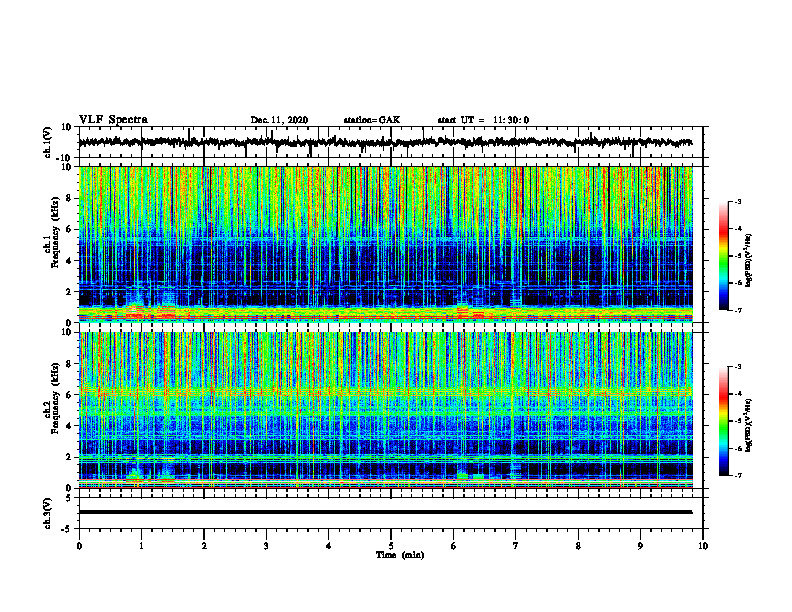The image size is (792, 612).
Task: Click the "VLF Spectra" title text
Action: pyautogui.click(x=113, y=120)
